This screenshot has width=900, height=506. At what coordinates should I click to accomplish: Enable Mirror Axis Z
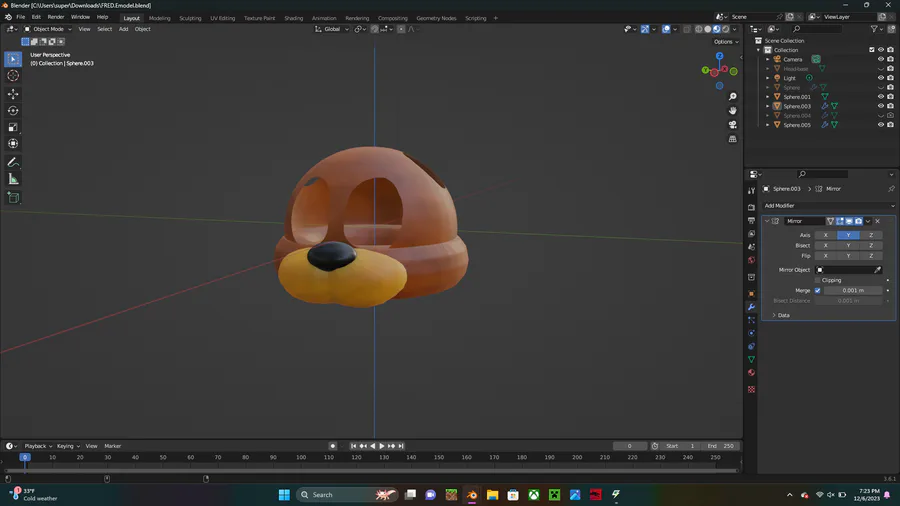(871, 235)
